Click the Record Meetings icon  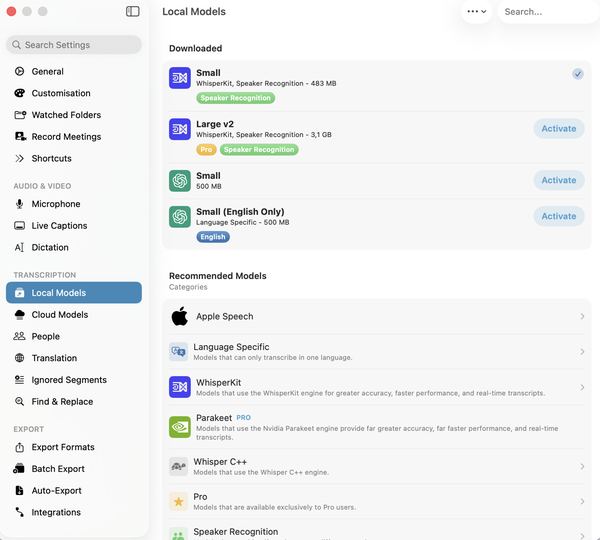[x=20, y=136]
